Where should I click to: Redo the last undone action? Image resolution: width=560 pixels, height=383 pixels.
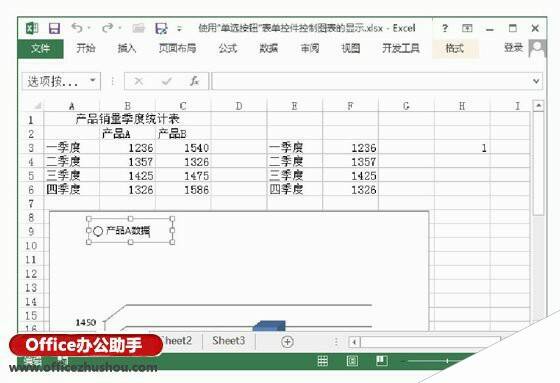click(x=108, y=28)
